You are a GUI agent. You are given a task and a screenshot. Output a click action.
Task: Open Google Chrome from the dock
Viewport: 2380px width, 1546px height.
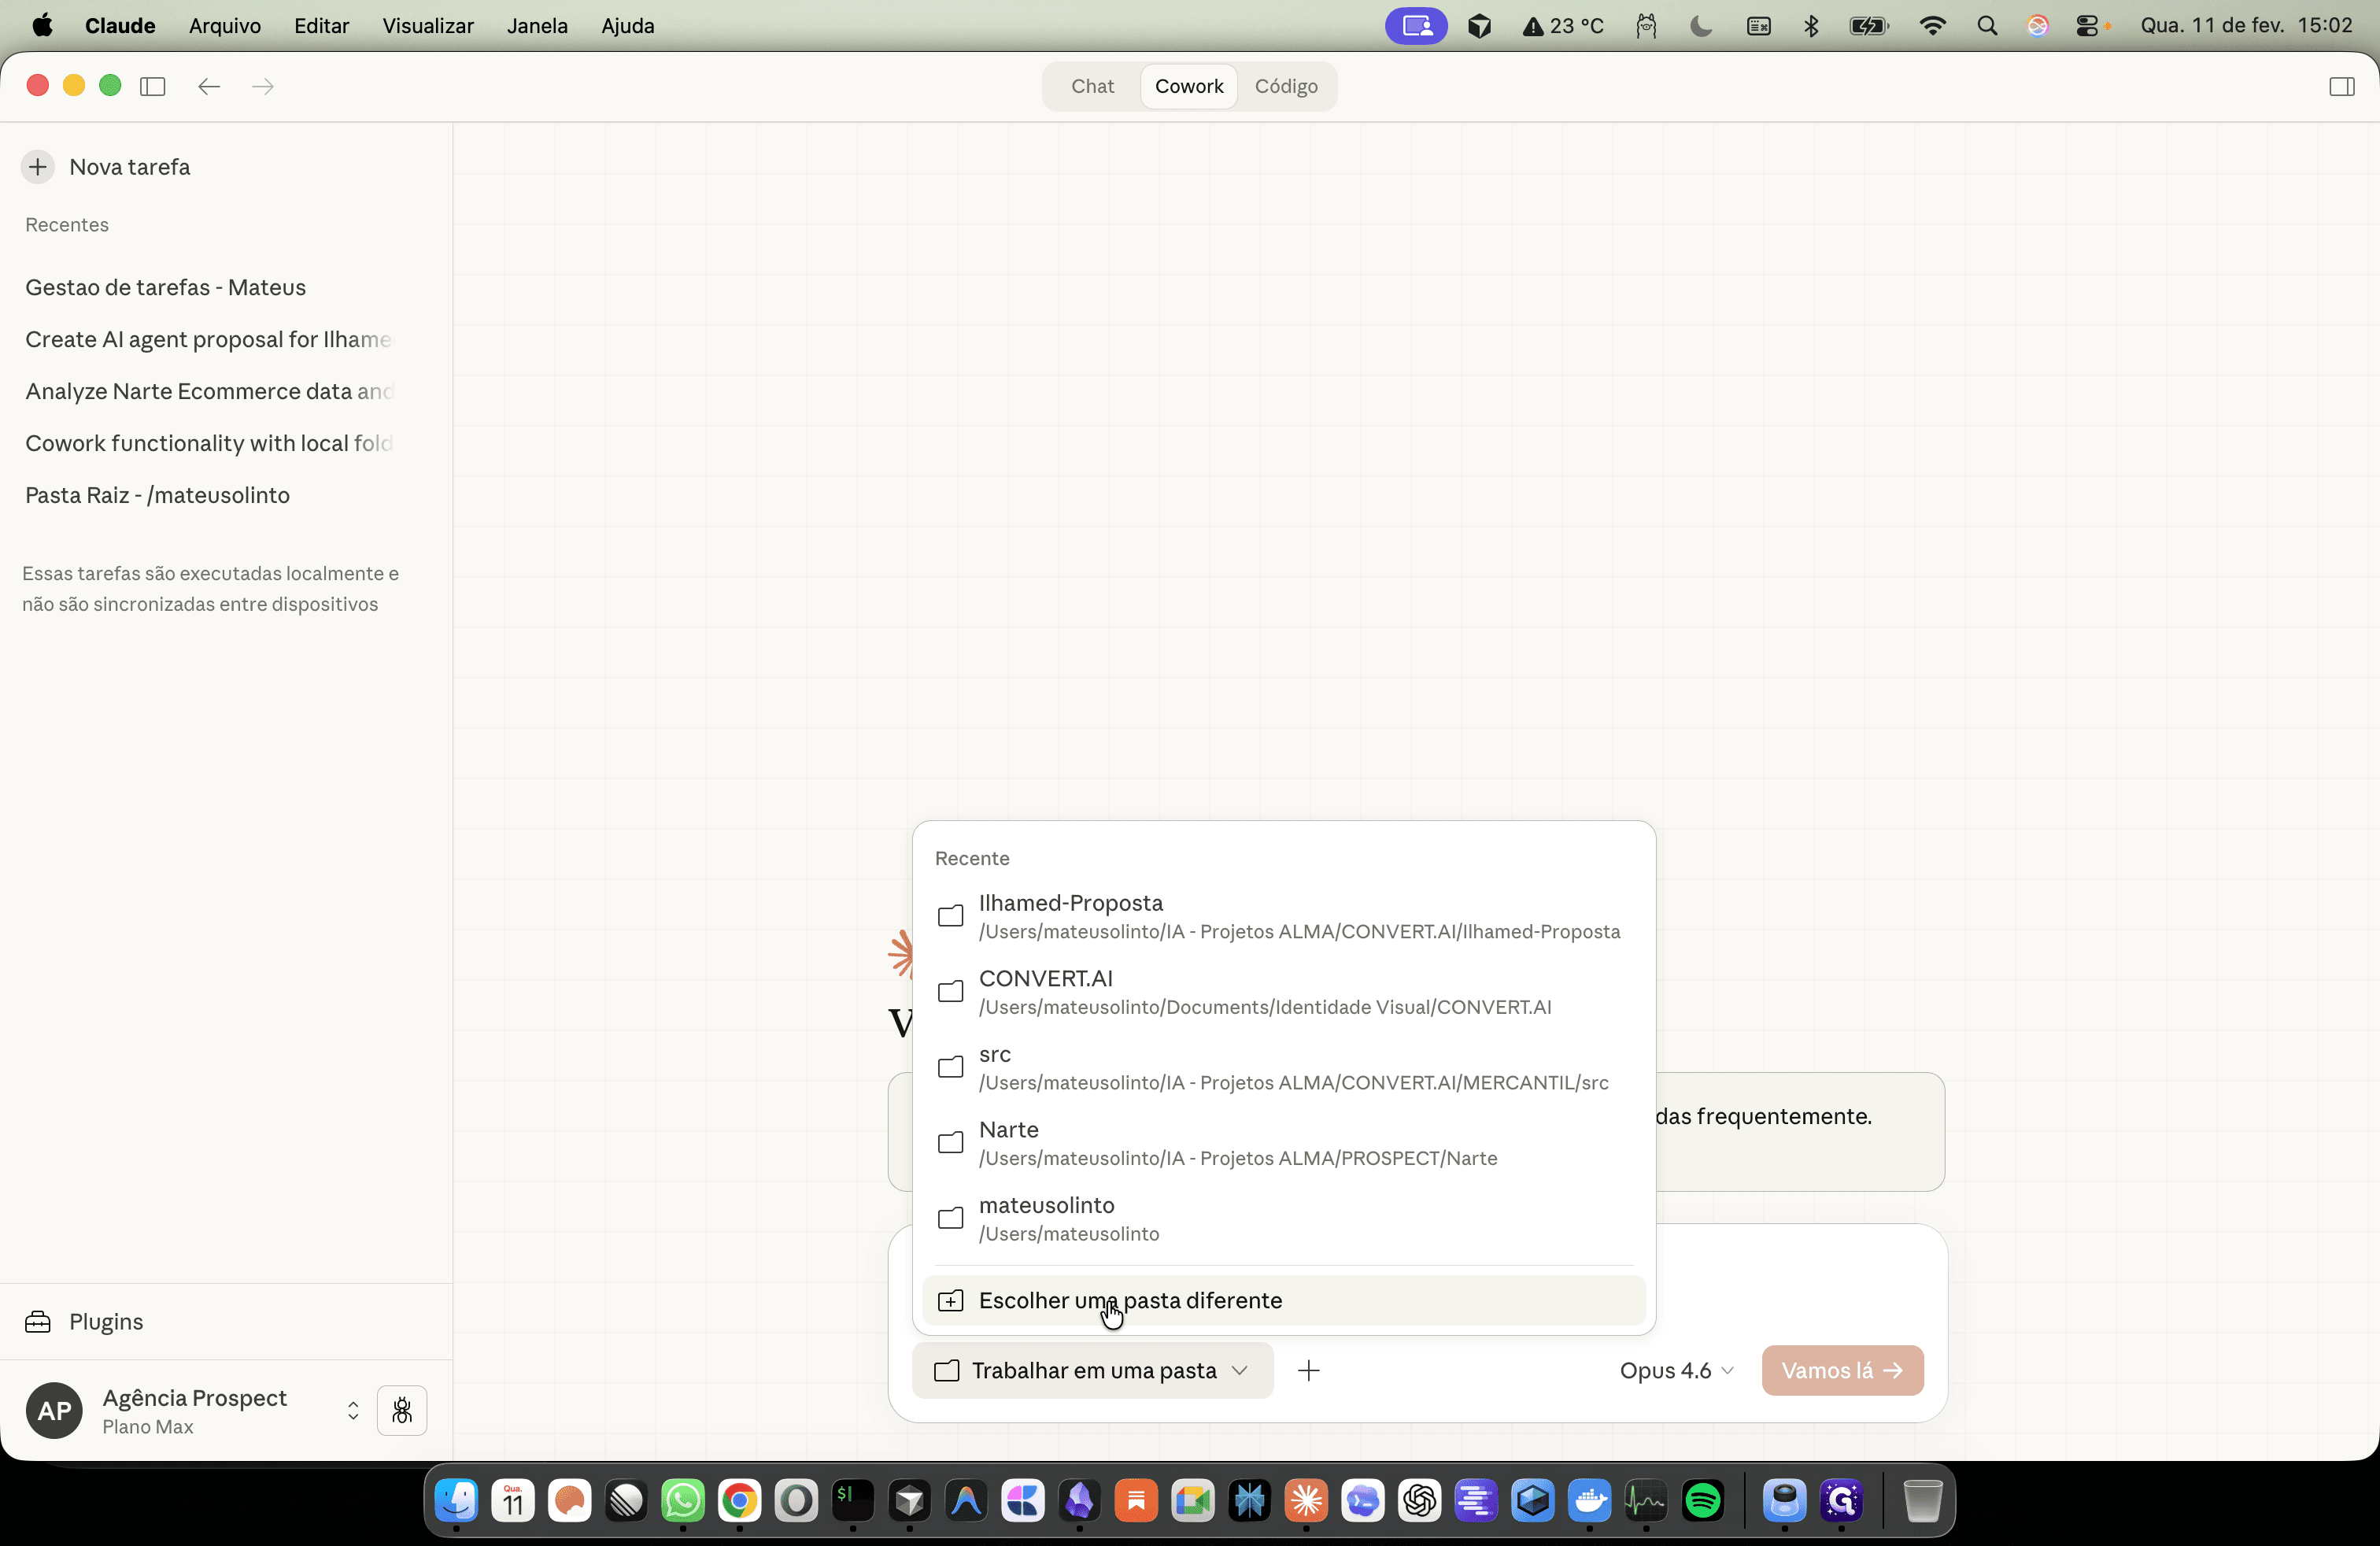click(x=740, y=1500)
